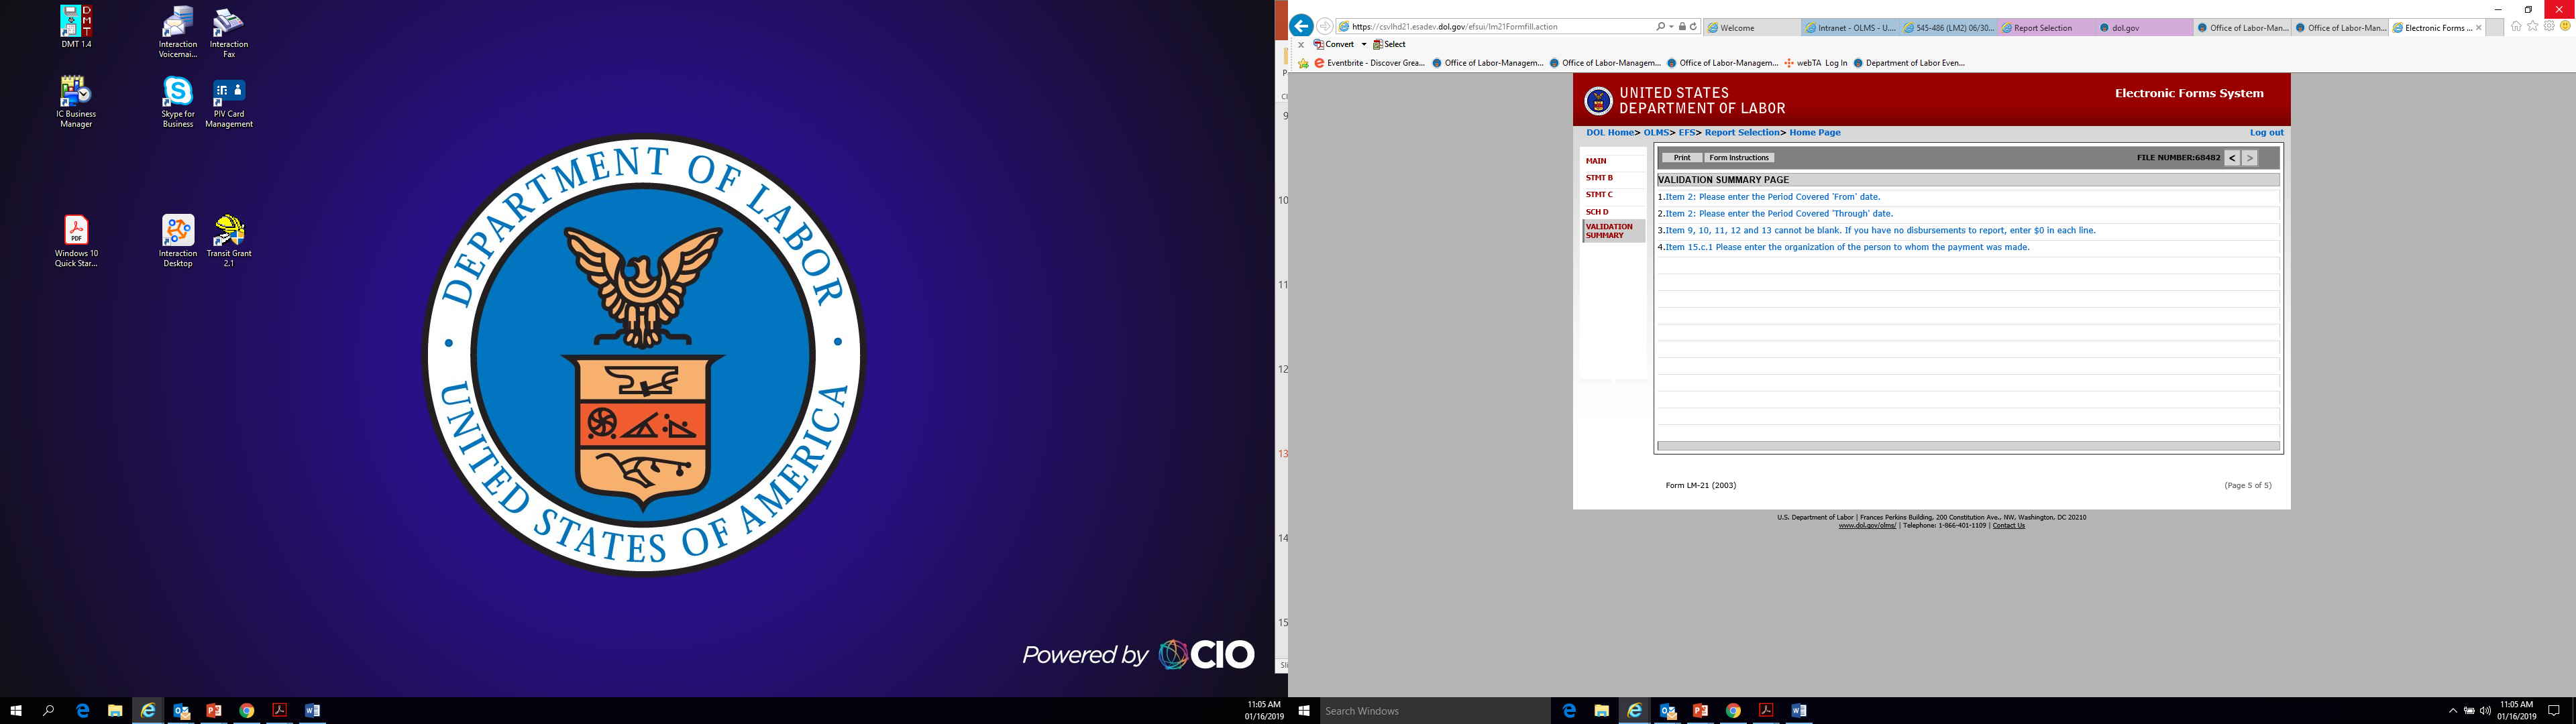
Task: Open the favorites star icon
Action: pyautogui.click(x=2532, y=26)
